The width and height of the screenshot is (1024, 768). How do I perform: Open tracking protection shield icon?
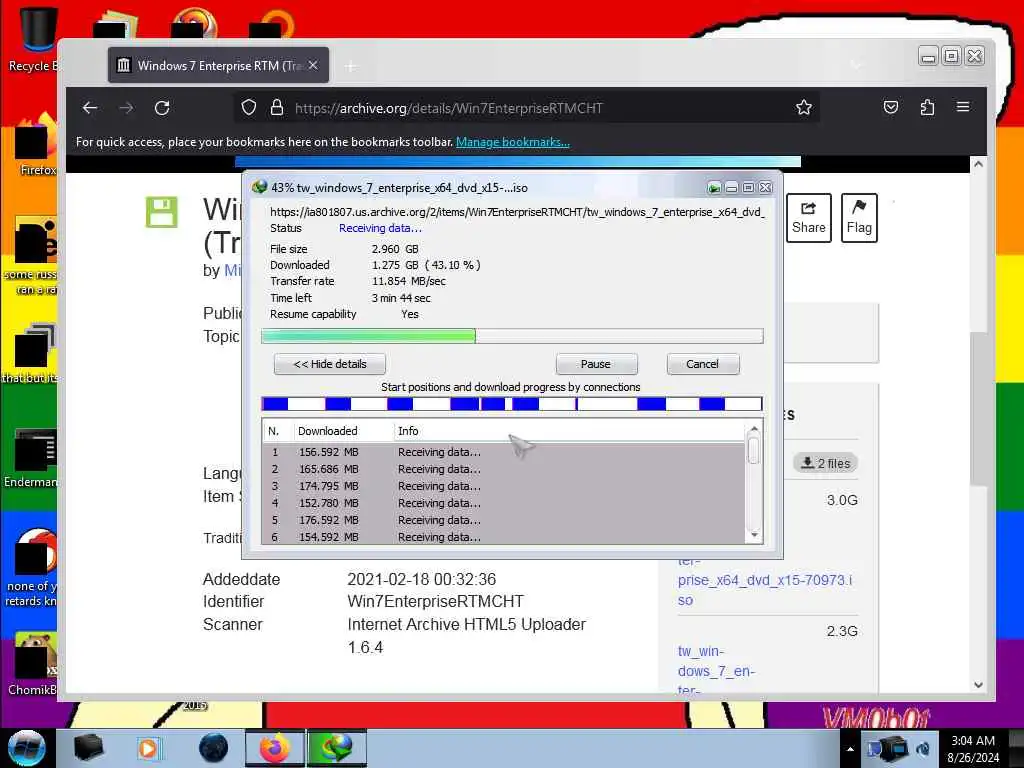pyautogui.click(x=249, y=107)
